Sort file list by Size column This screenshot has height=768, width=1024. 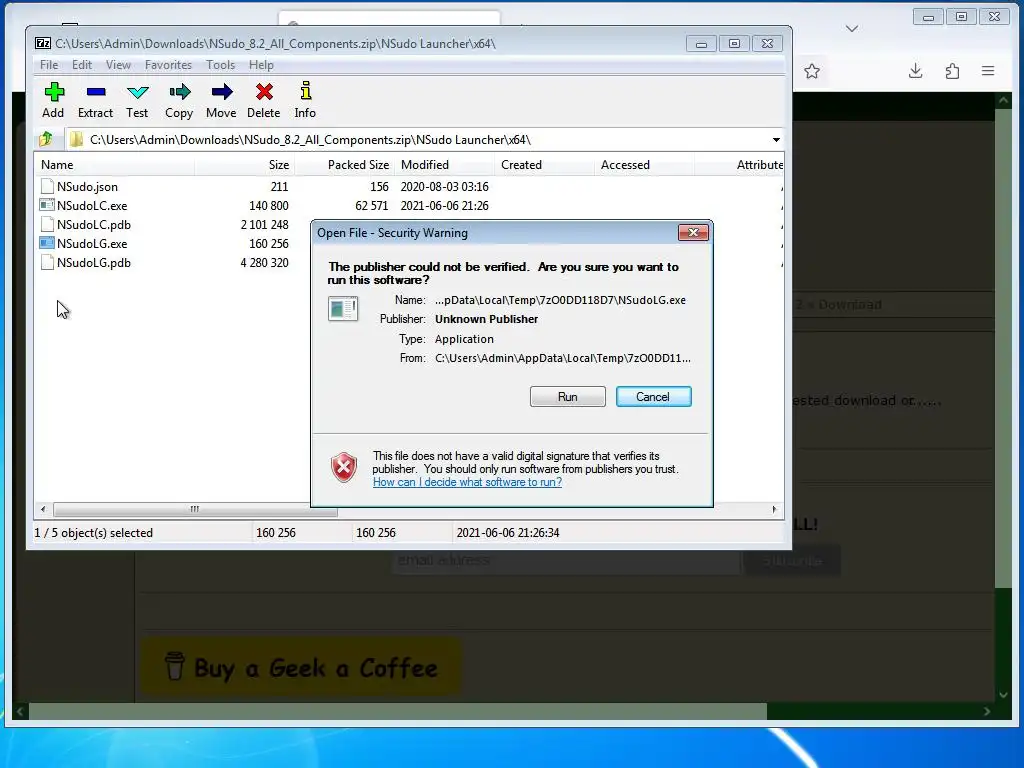tap(245, 165)
